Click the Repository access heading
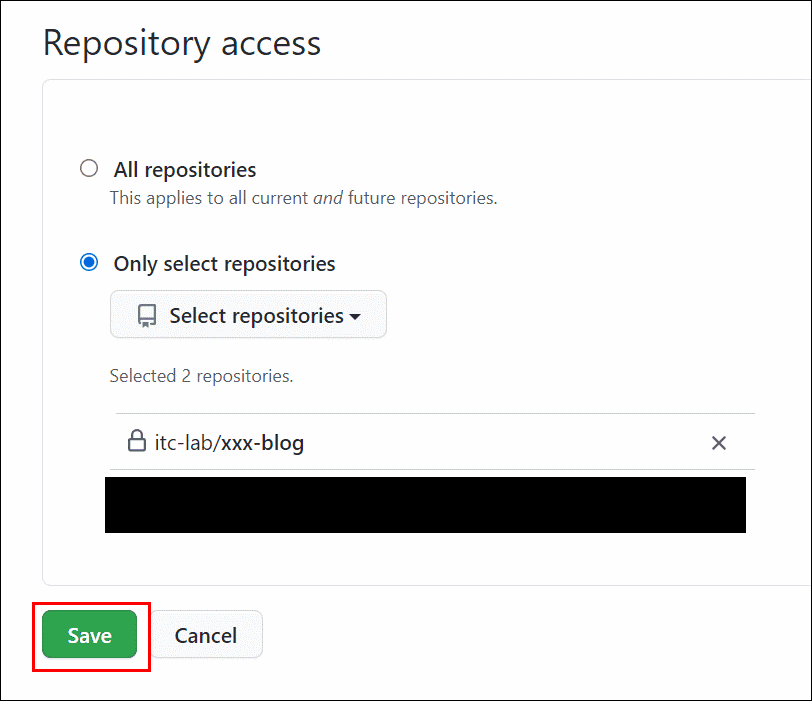 click(182, 43)
